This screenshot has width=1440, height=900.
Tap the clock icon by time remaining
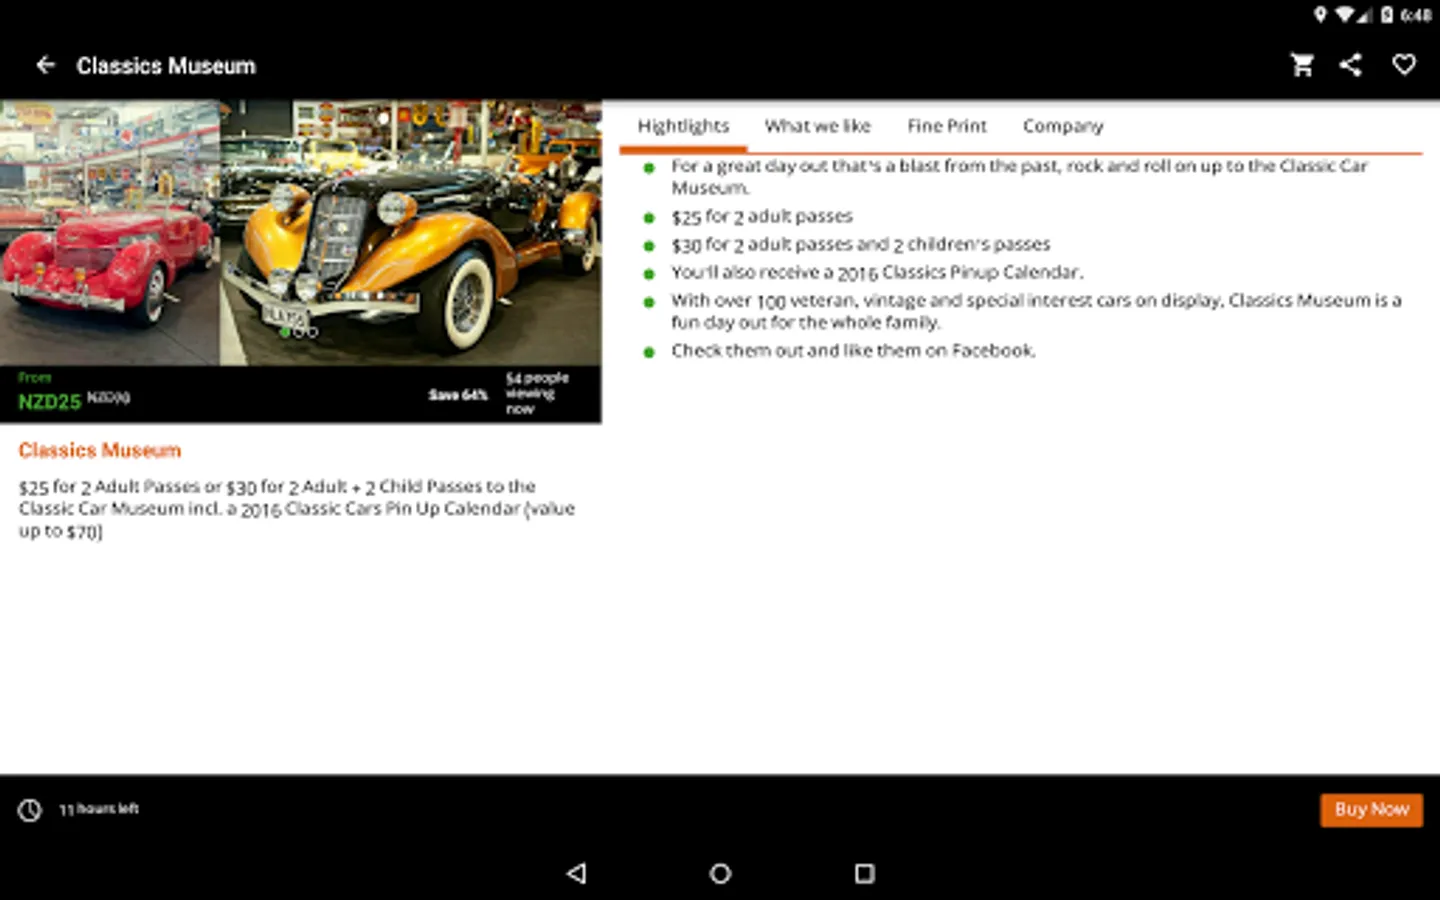30,810
